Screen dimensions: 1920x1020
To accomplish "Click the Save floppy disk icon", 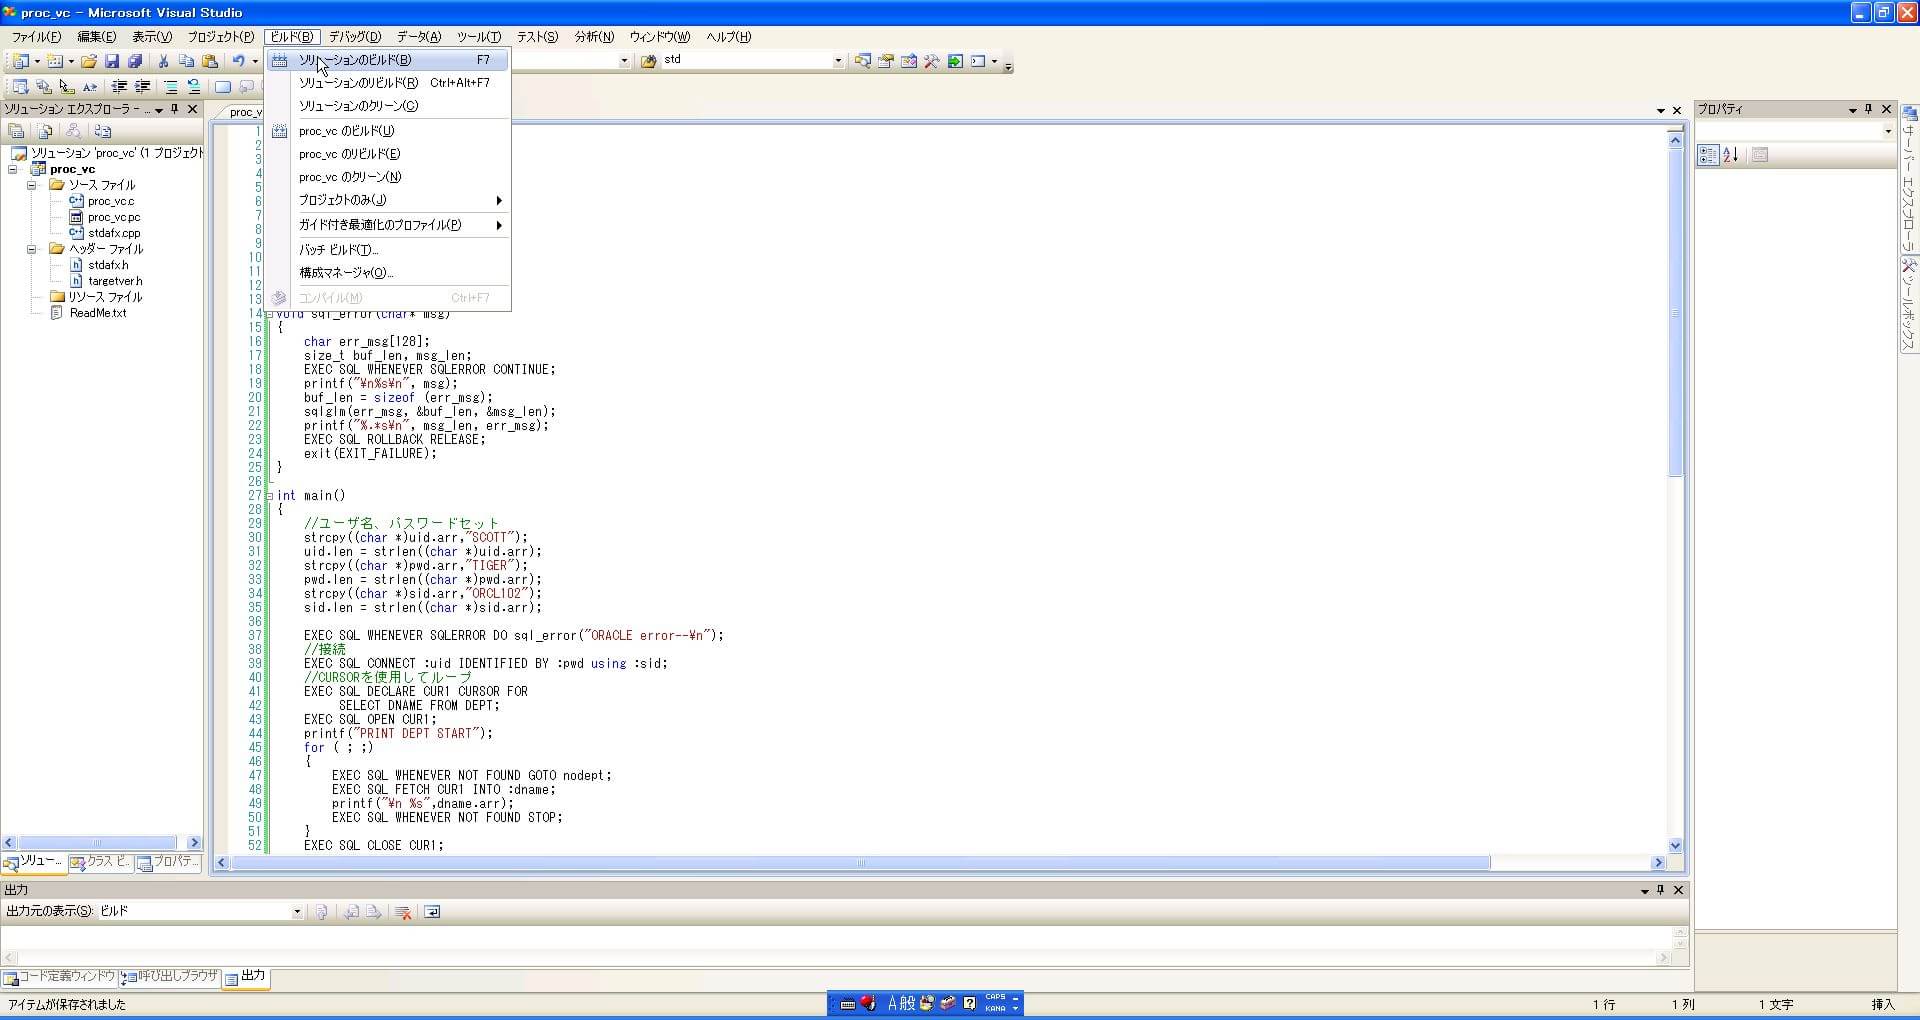I will [112, 61].
